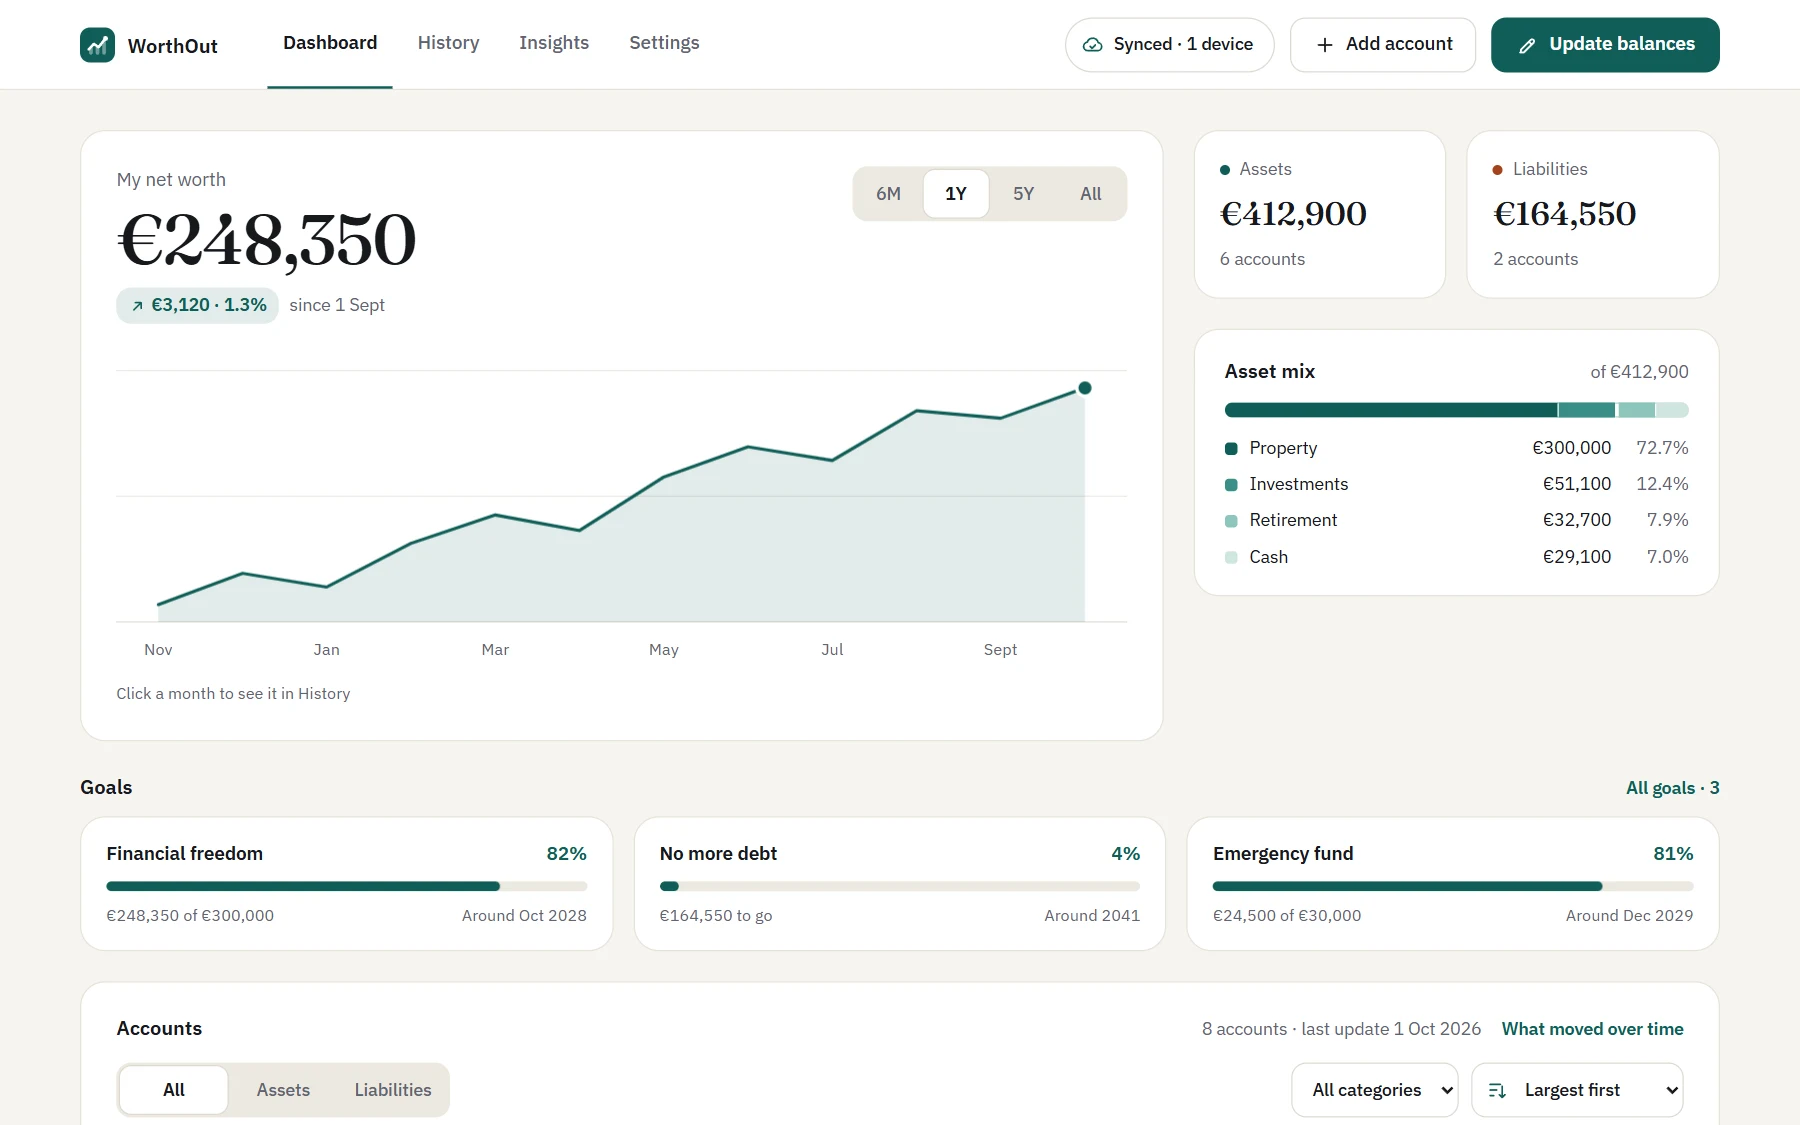This screenshot has width=1800, height=1125.
Task: Click the orange dot beside Liabilities
Action: coord(1498,170)
